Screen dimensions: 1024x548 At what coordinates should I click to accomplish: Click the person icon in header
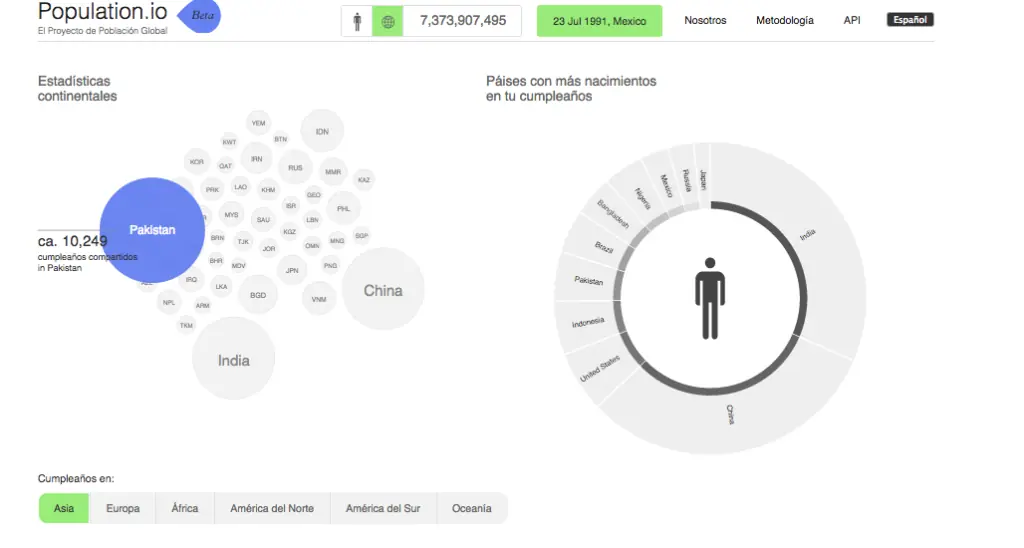[x=357, y=21]
